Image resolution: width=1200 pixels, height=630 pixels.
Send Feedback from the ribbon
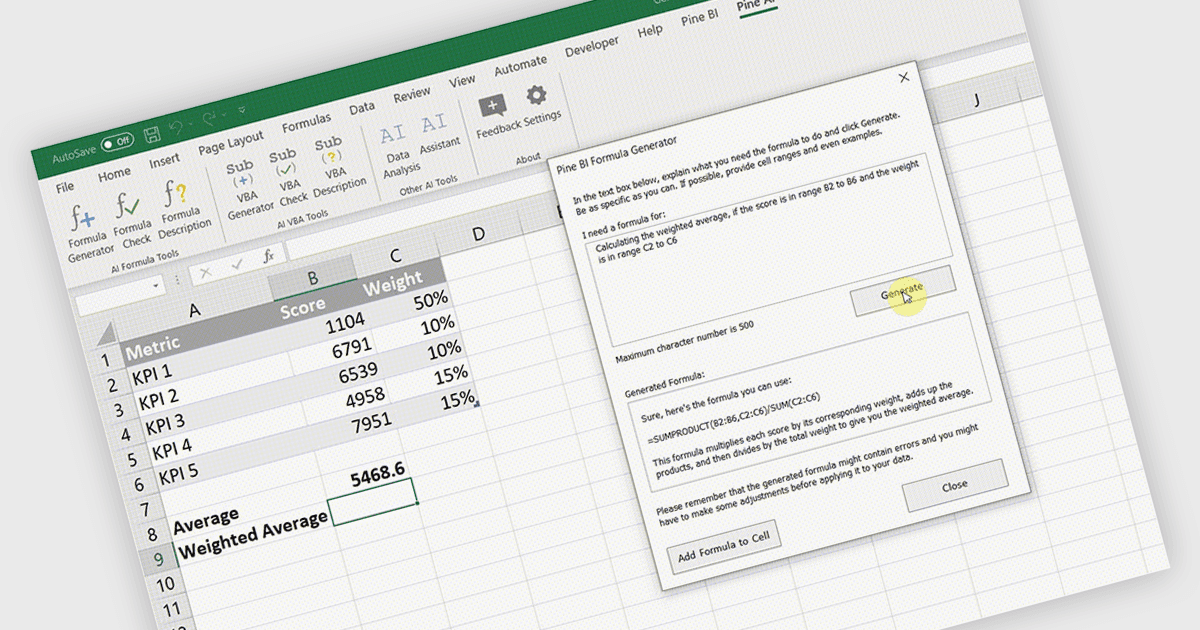(x=497, y=116)
